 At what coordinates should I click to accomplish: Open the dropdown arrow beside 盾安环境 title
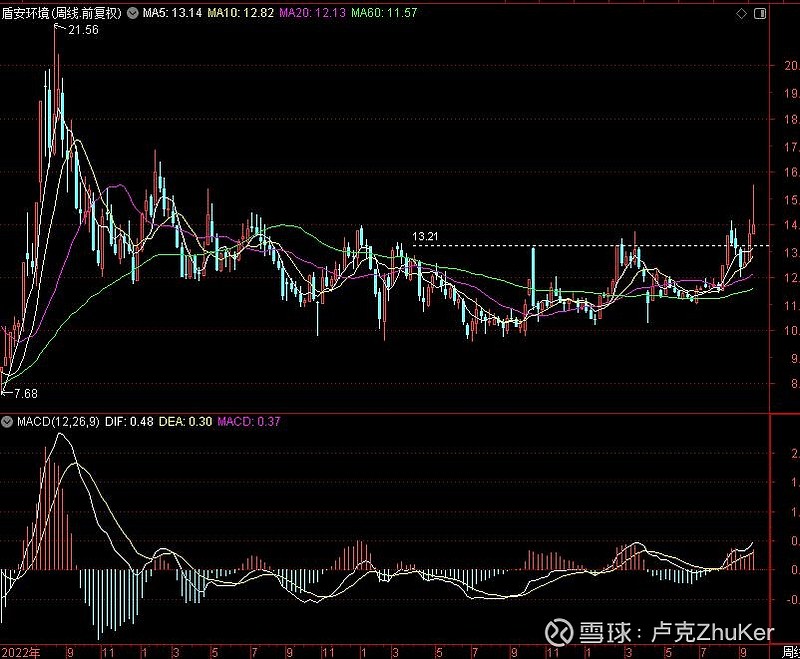[x=133, y=13]
